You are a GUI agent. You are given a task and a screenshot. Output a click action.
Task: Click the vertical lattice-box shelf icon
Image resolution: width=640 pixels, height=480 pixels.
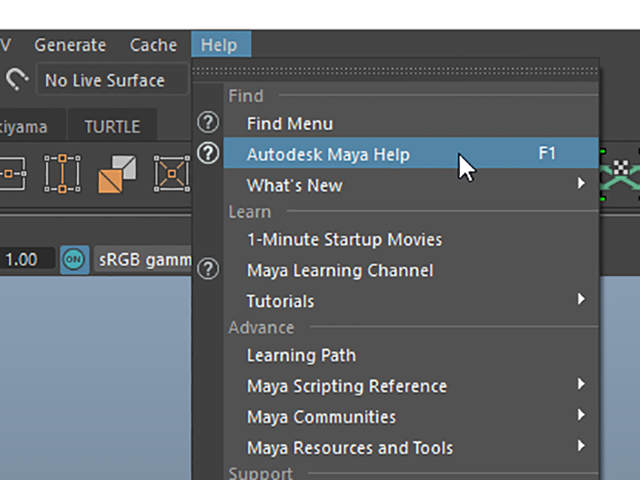coord(62,173)
